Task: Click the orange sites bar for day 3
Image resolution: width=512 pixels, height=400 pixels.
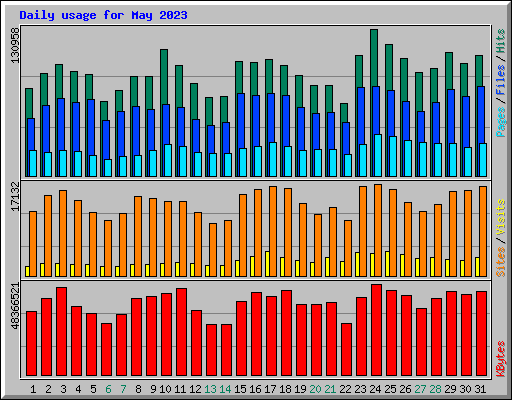Action: click(63, 233)
